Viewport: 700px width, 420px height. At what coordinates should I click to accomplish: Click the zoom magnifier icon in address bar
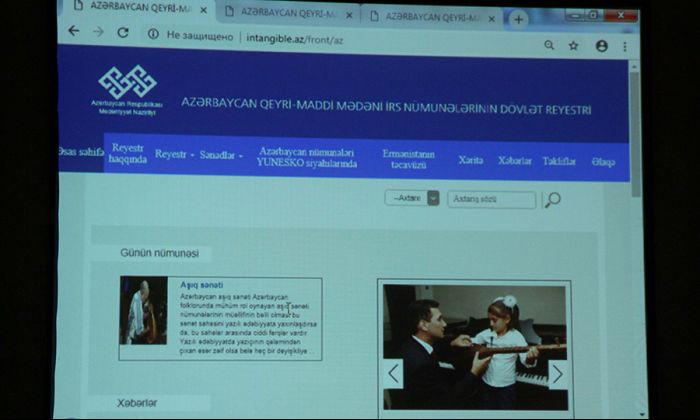click(x=549, y=45)
